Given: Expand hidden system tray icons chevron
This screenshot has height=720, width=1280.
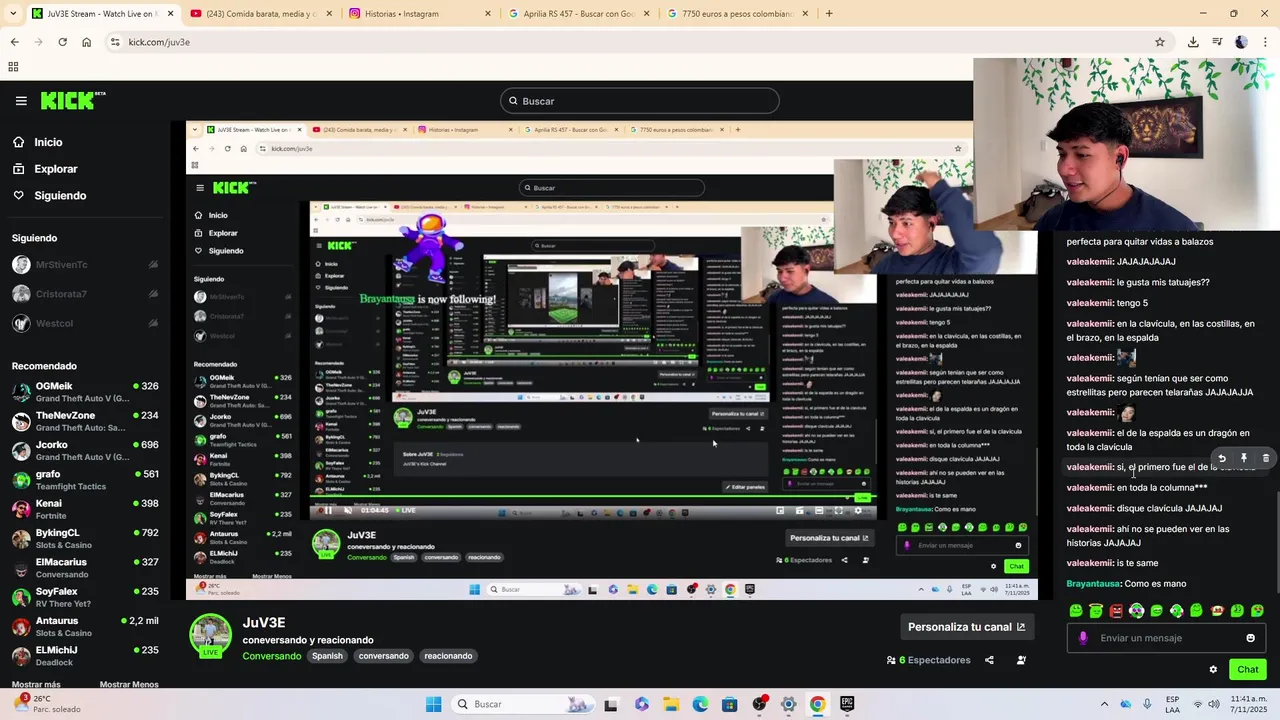Looking at the screenshot, I should 1104,704.
